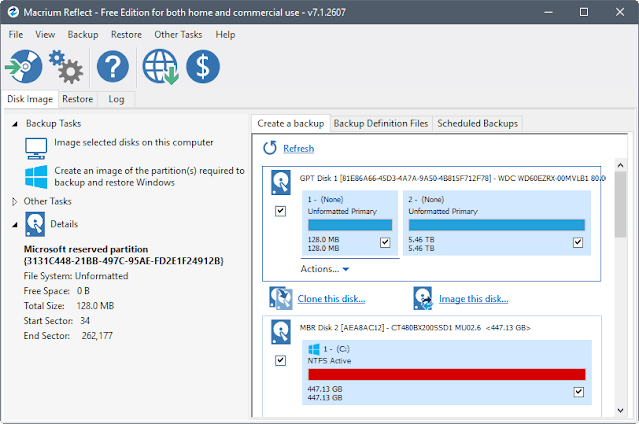Click the backup disc image toolbar icon
The height and width of the screenshot is (424, 639).
click(x=24, y=66)
